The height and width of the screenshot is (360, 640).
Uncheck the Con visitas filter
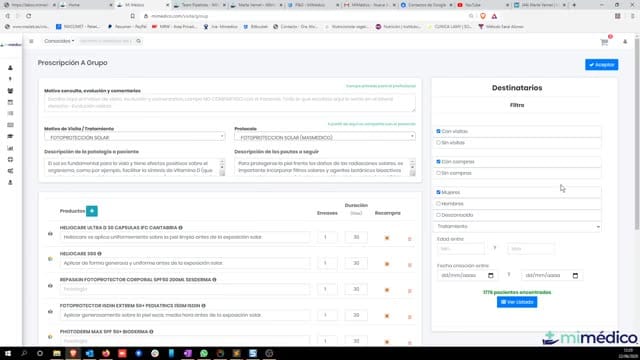coord(438,131)
